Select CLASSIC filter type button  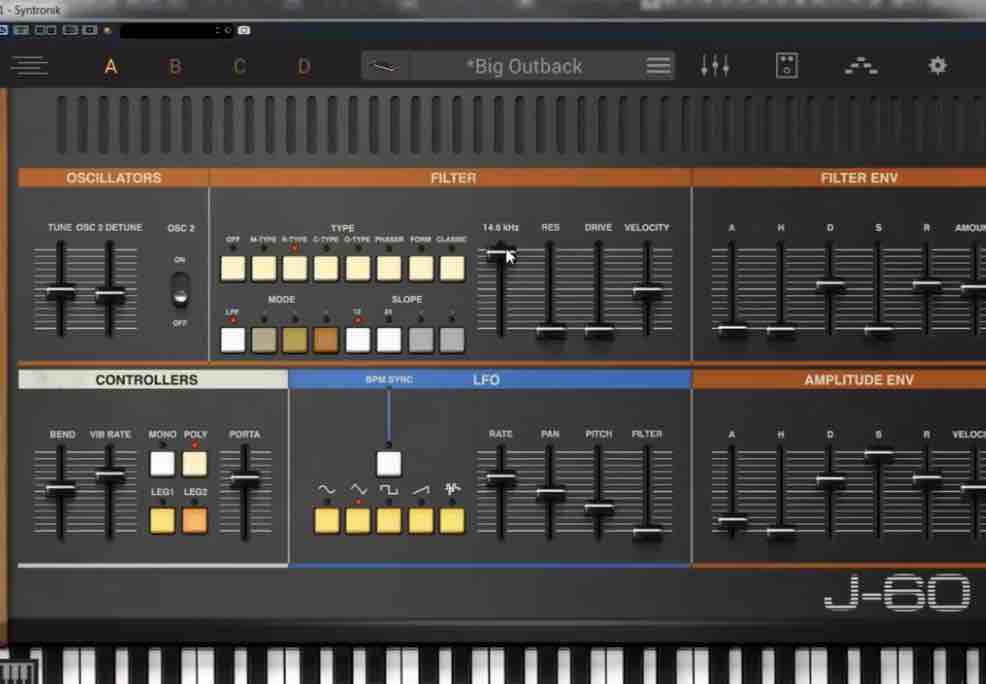point(451,268)
